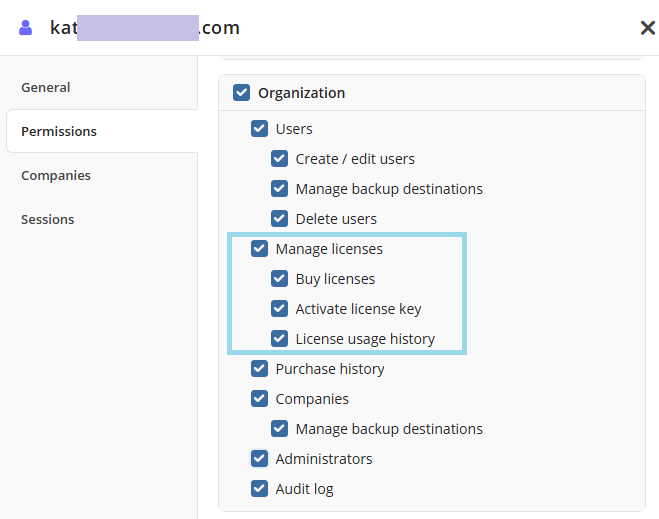The height and width of the screenshot is (519, 659).
Task: Uncheck the Audit log checkbox
Action: [x=259, y=489]
